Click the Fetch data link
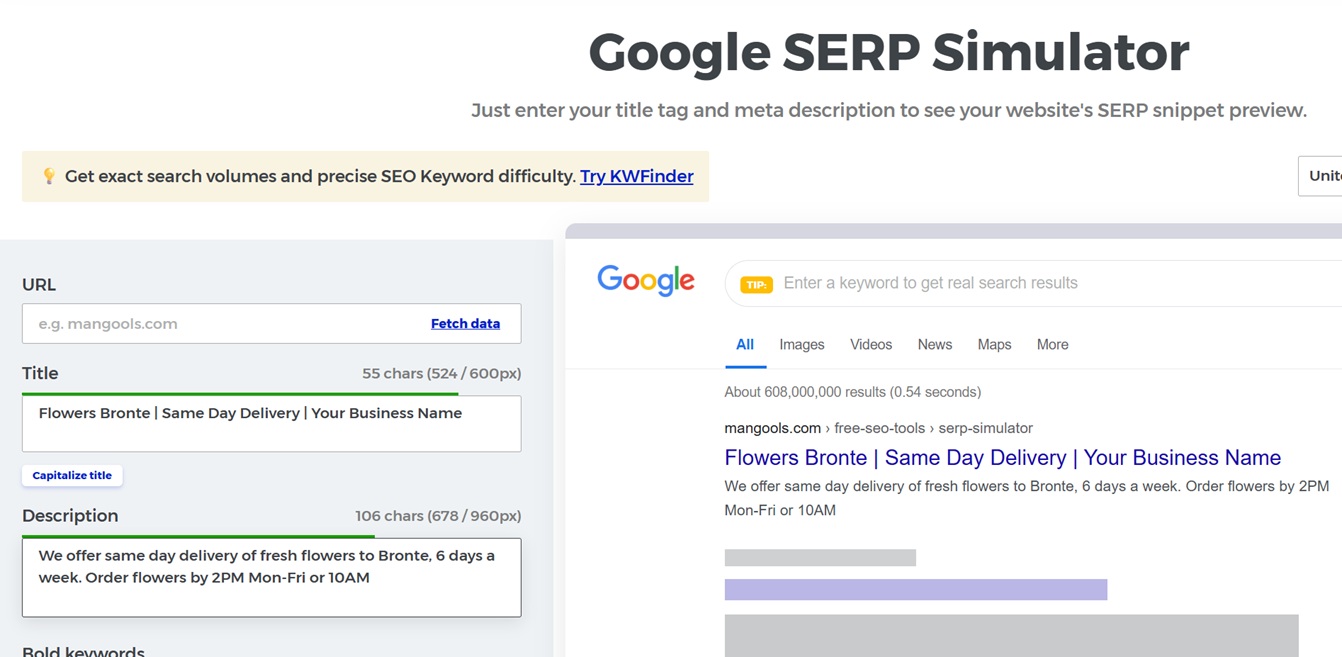Image resolution: width=1342 pixels, height=657 pixels. [465, 323]
